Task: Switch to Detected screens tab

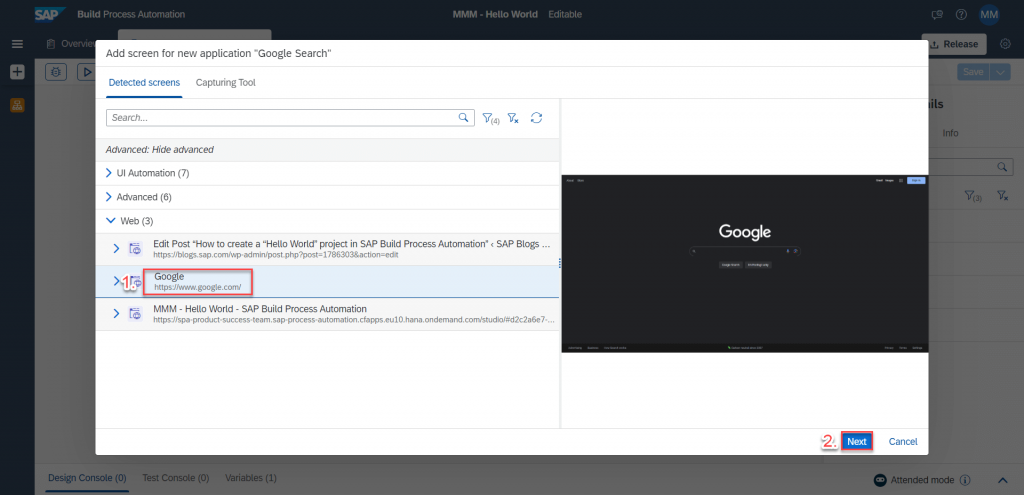Action: [x=144, y=83]
